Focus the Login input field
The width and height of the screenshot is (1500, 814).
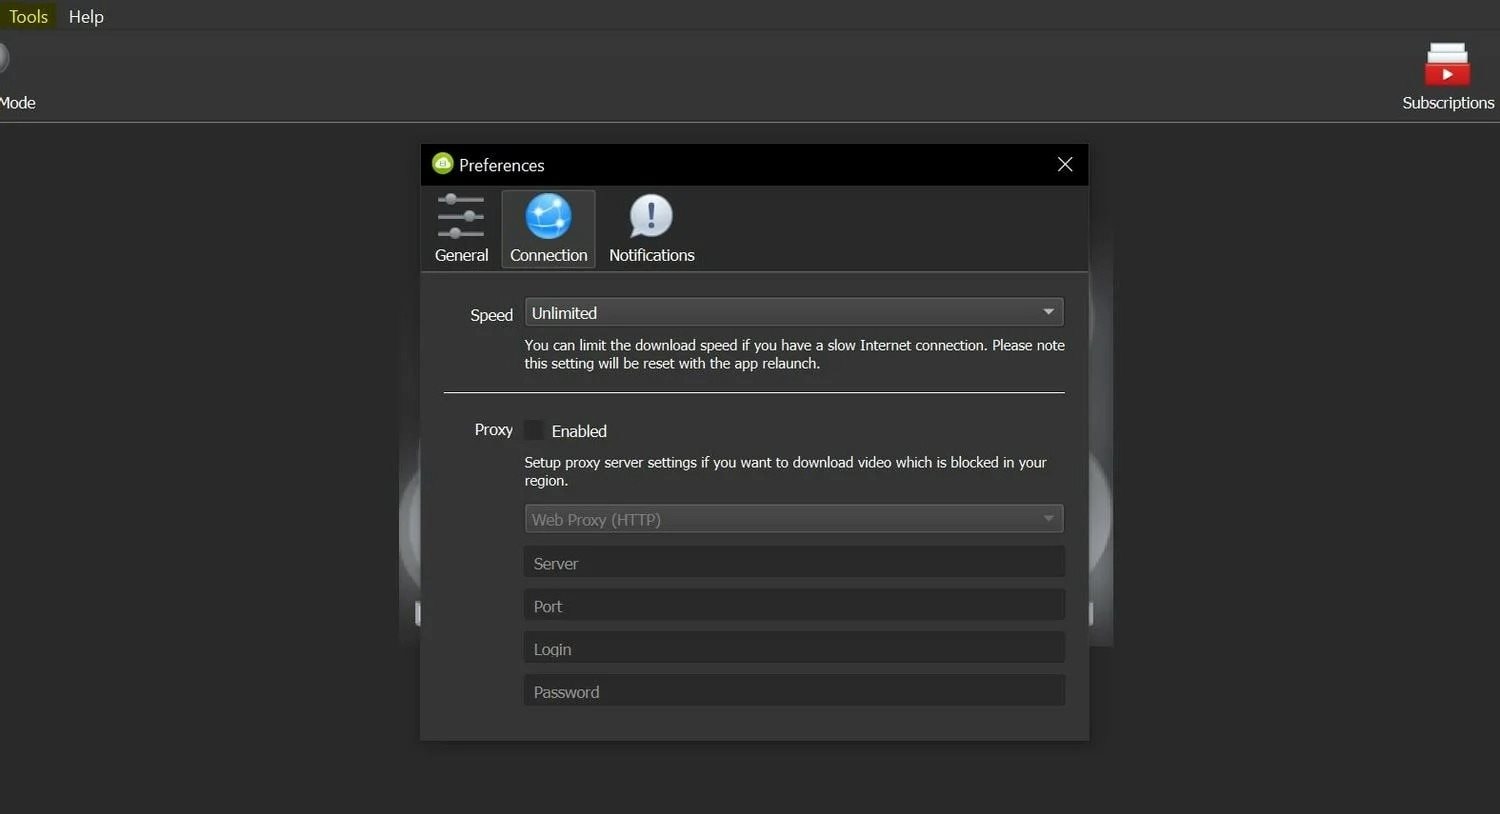[x=794, y=648]
